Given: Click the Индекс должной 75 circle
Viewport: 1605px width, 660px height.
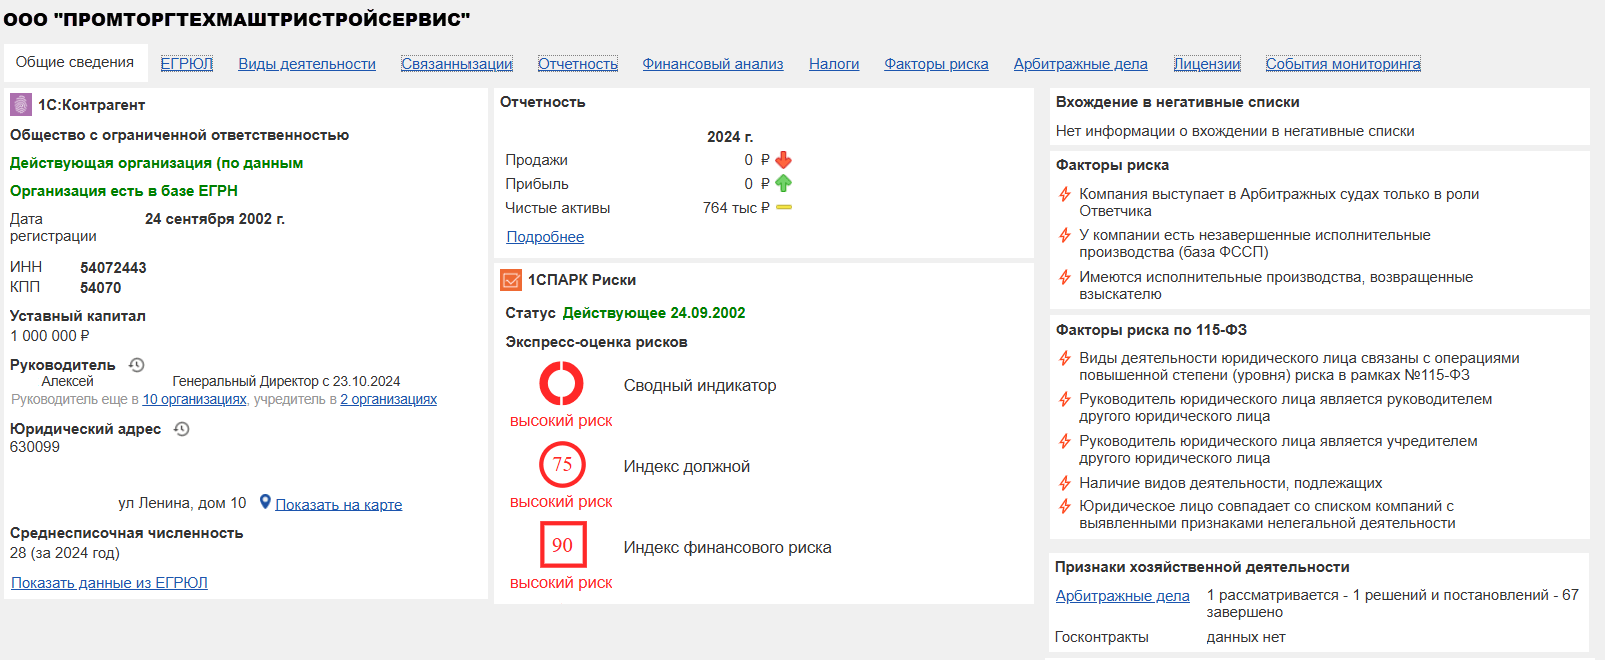Looking at the screenshot, I should [x=562, y=464].
